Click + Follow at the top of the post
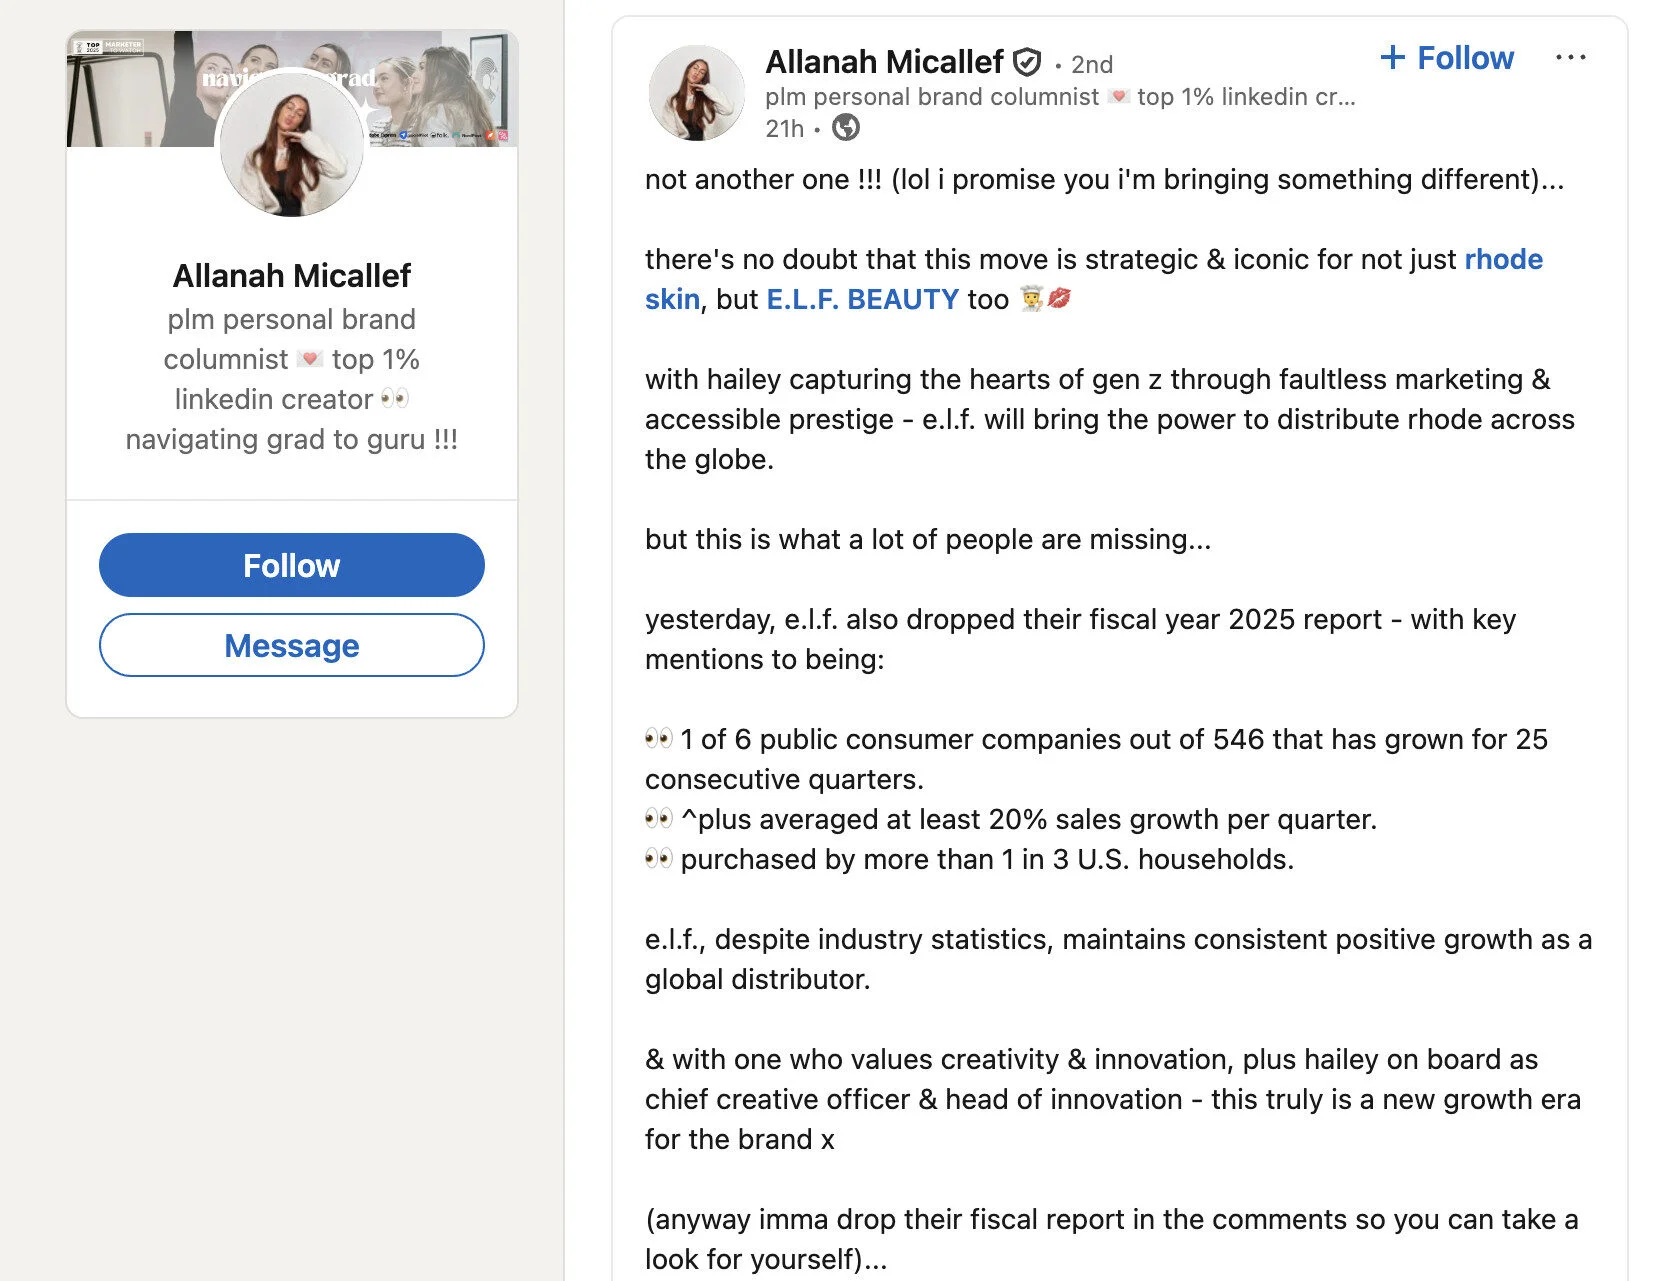Viewport: 1662px width, 1281px height. click(1446, 58)
